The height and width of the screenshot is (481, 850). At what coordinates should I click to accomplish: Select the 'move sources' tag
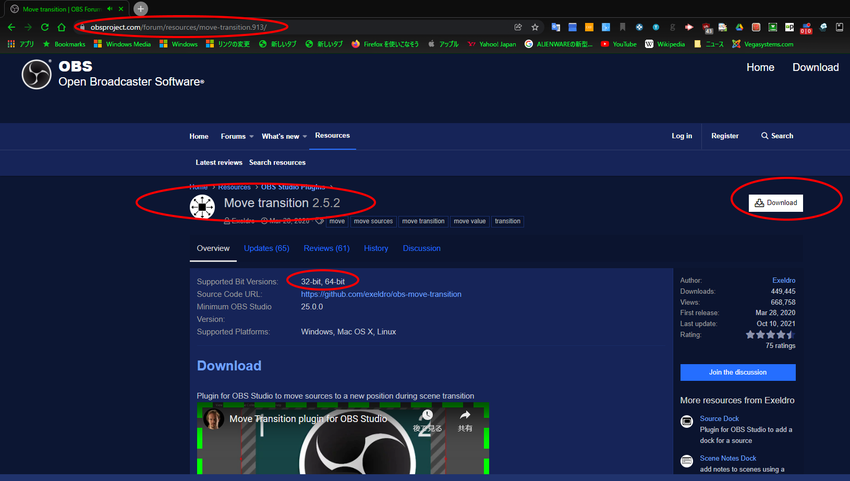373,221
